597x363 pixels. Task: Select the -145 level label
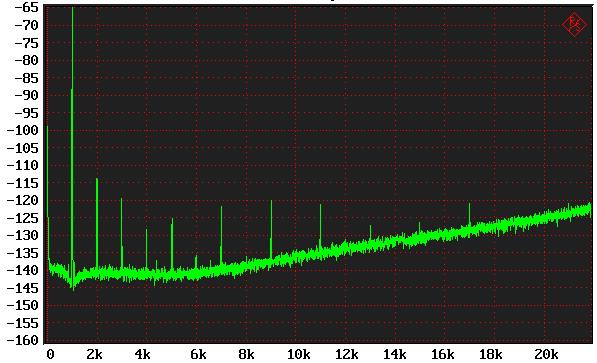[x=22, y=288]
